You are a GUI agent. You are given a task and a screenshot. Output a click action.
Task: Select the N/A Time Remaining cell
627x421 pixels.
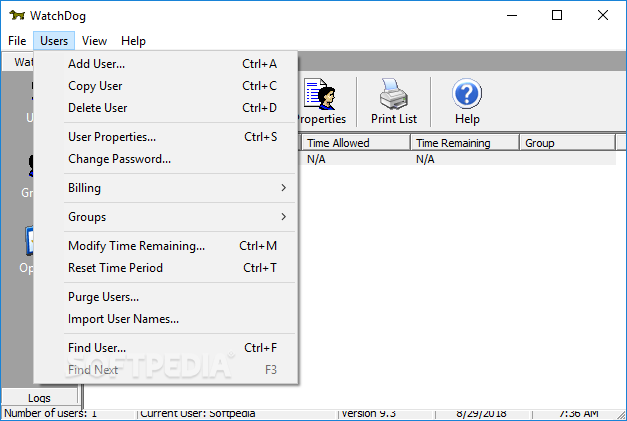tap(425, 159)
